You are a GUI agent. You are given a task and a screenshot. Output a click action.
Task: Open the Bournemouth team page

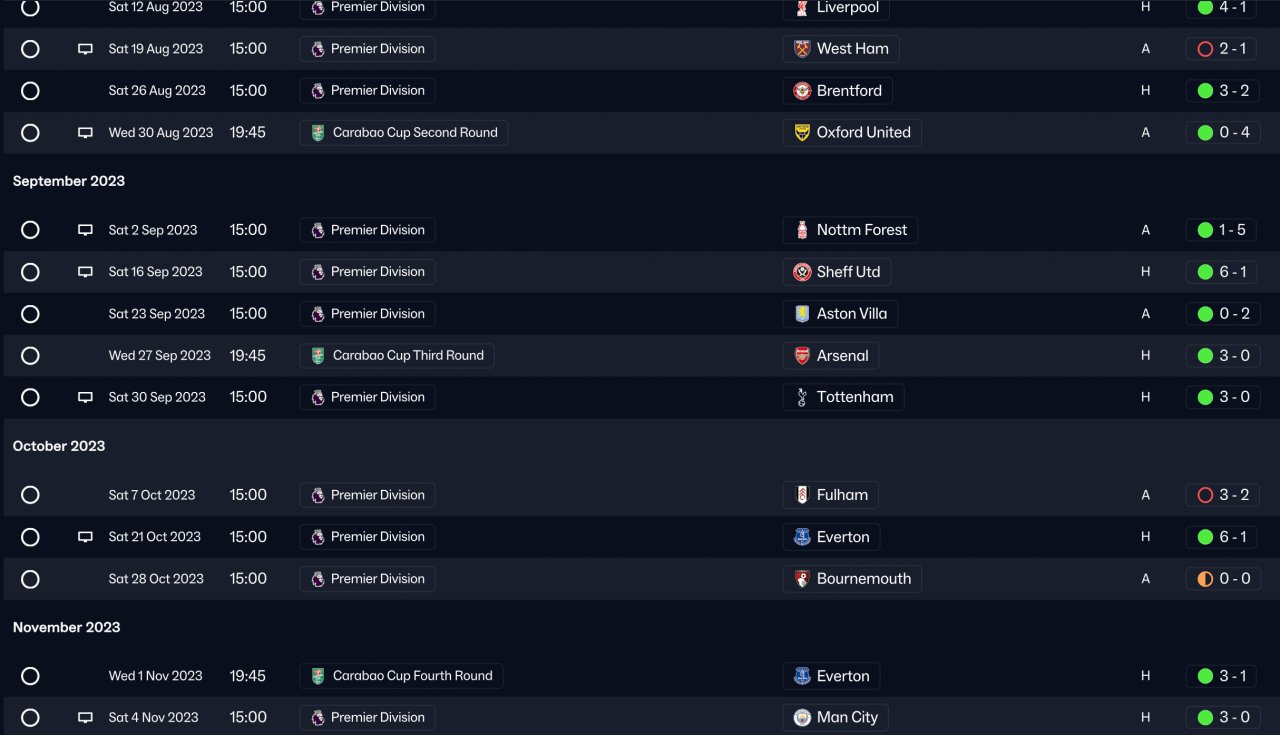click(852, 579)
